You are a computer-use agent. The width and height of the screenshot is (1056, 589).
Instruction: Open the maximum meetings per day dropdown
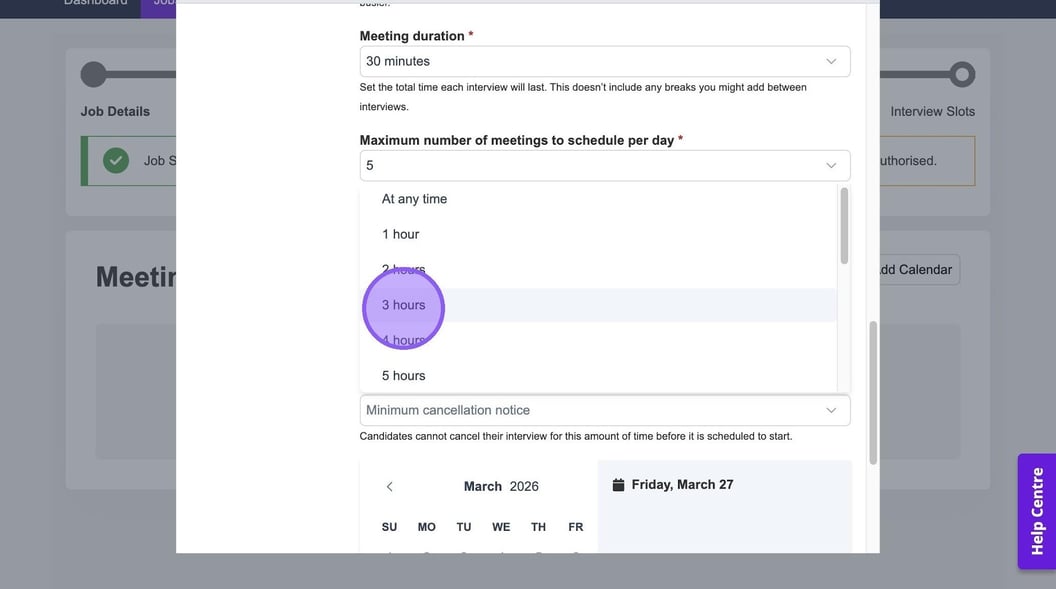pyautogui.click(x=604, y=165)
